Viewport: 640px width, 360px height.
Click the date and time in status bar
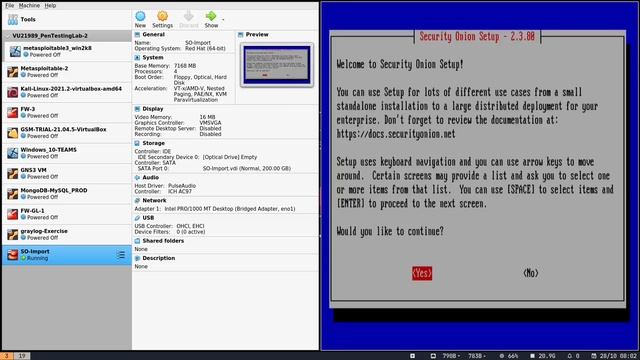coord(614,356)
